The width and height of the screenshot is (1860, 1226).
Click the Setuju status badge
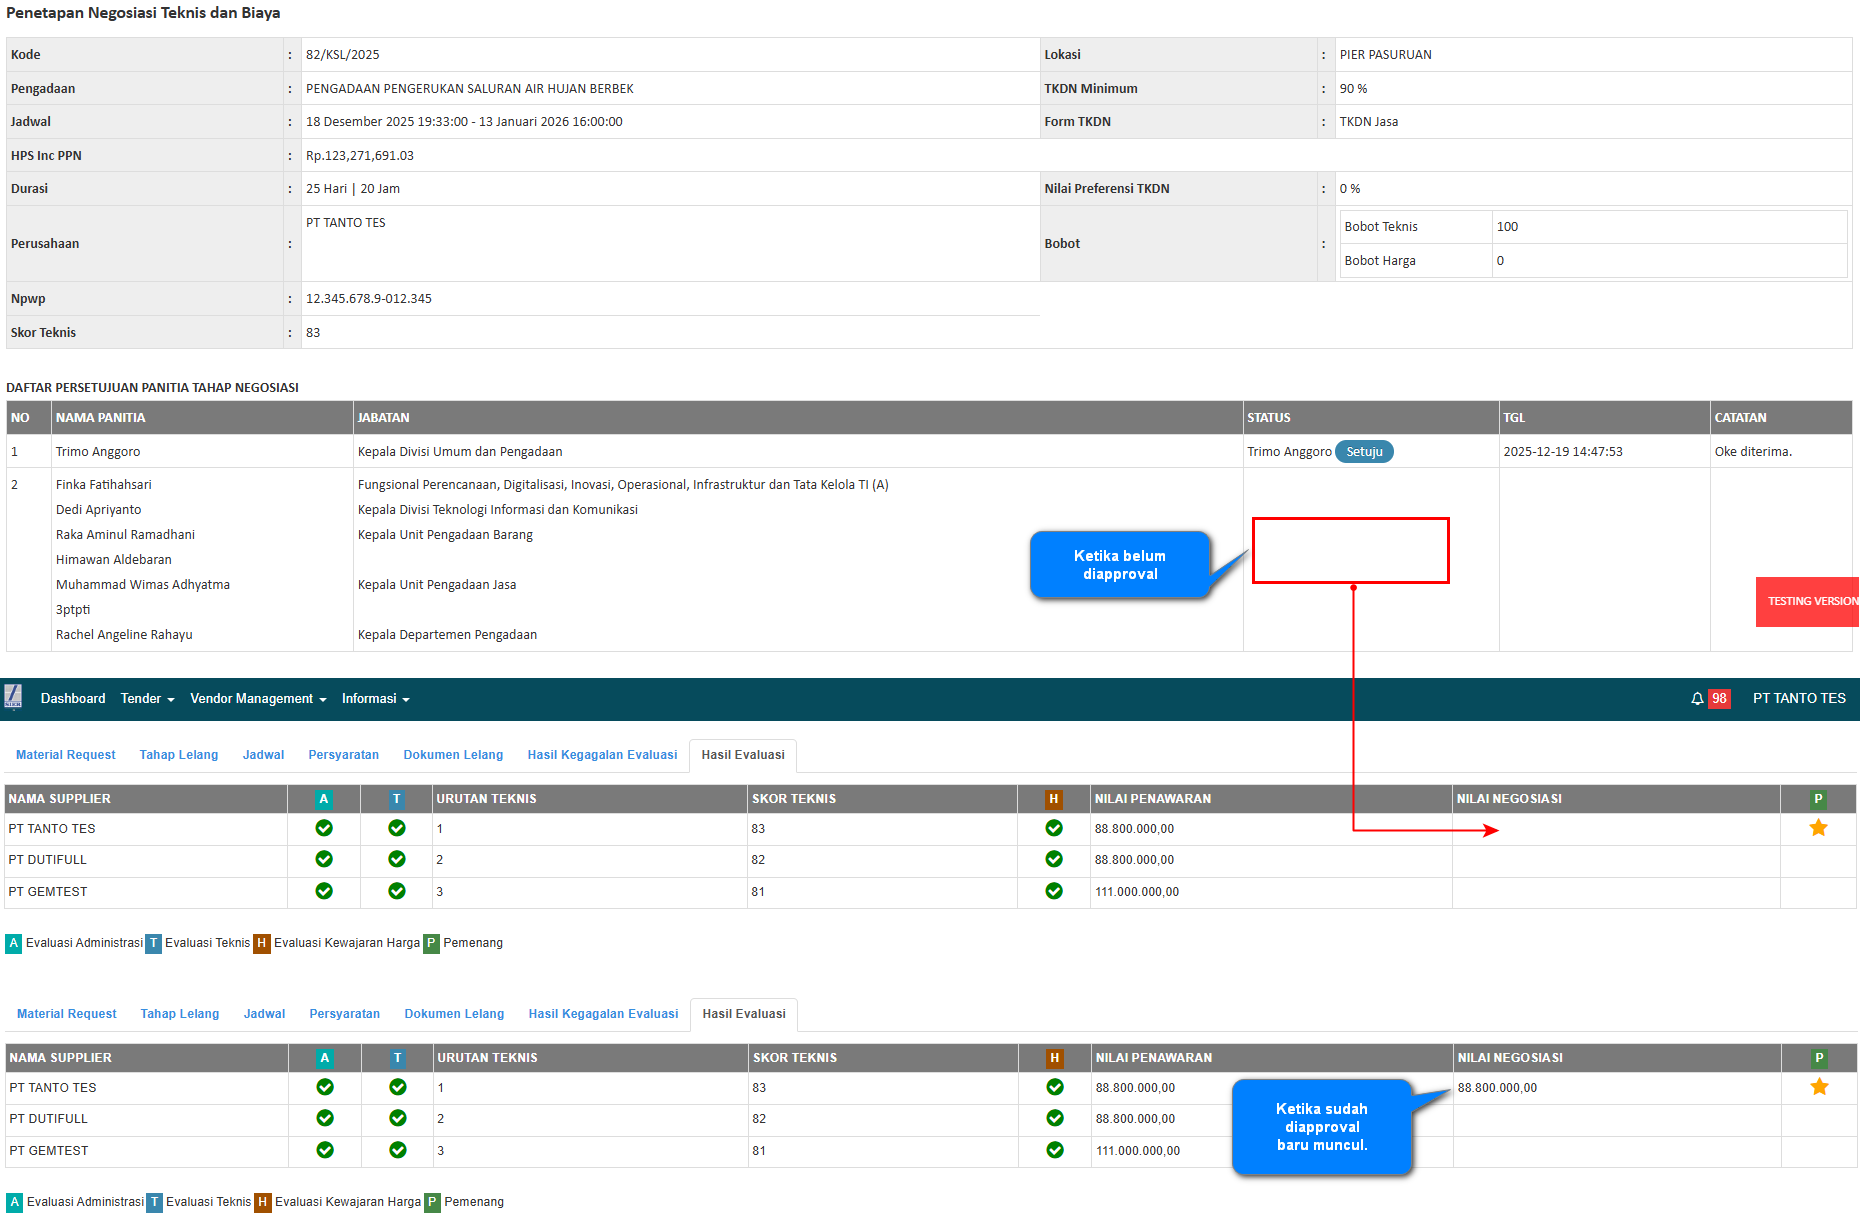point(1364,452)
